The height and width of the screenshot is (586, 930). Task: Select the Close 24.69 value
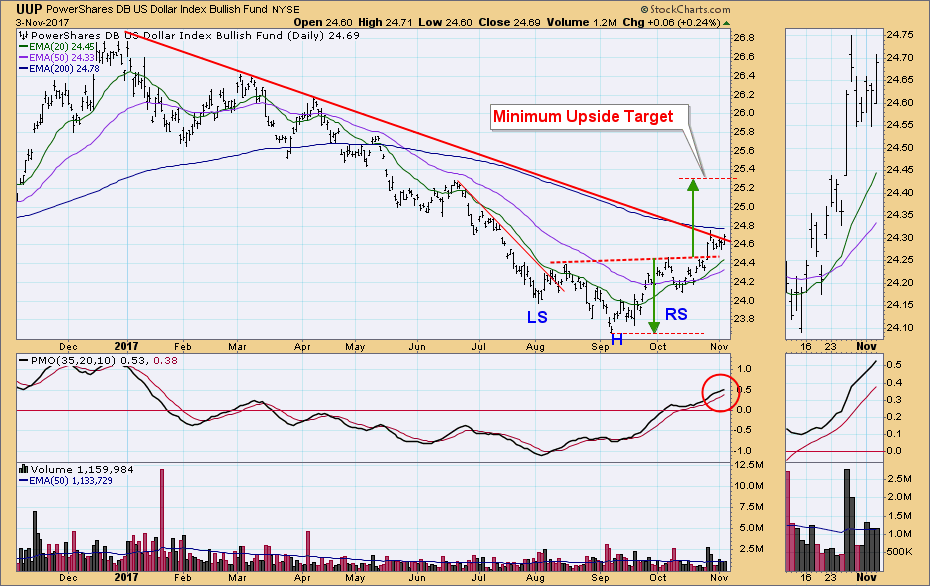[x=508, y=23]
